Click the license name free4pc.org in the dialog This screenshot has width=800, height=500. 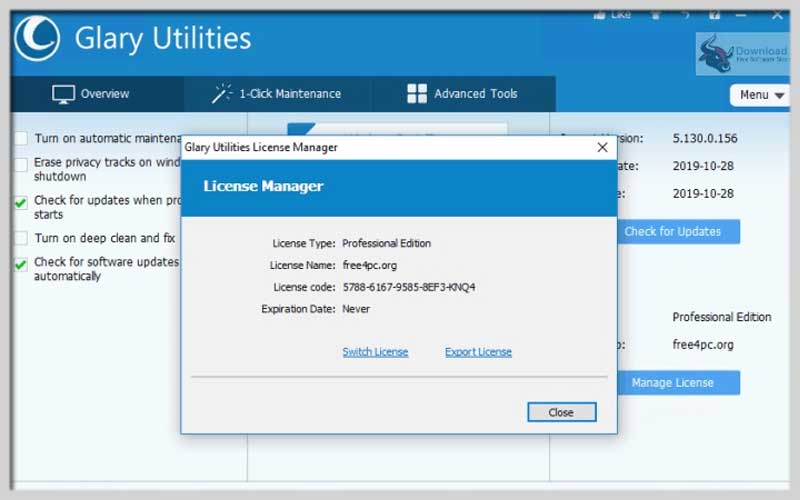(369, 265)
